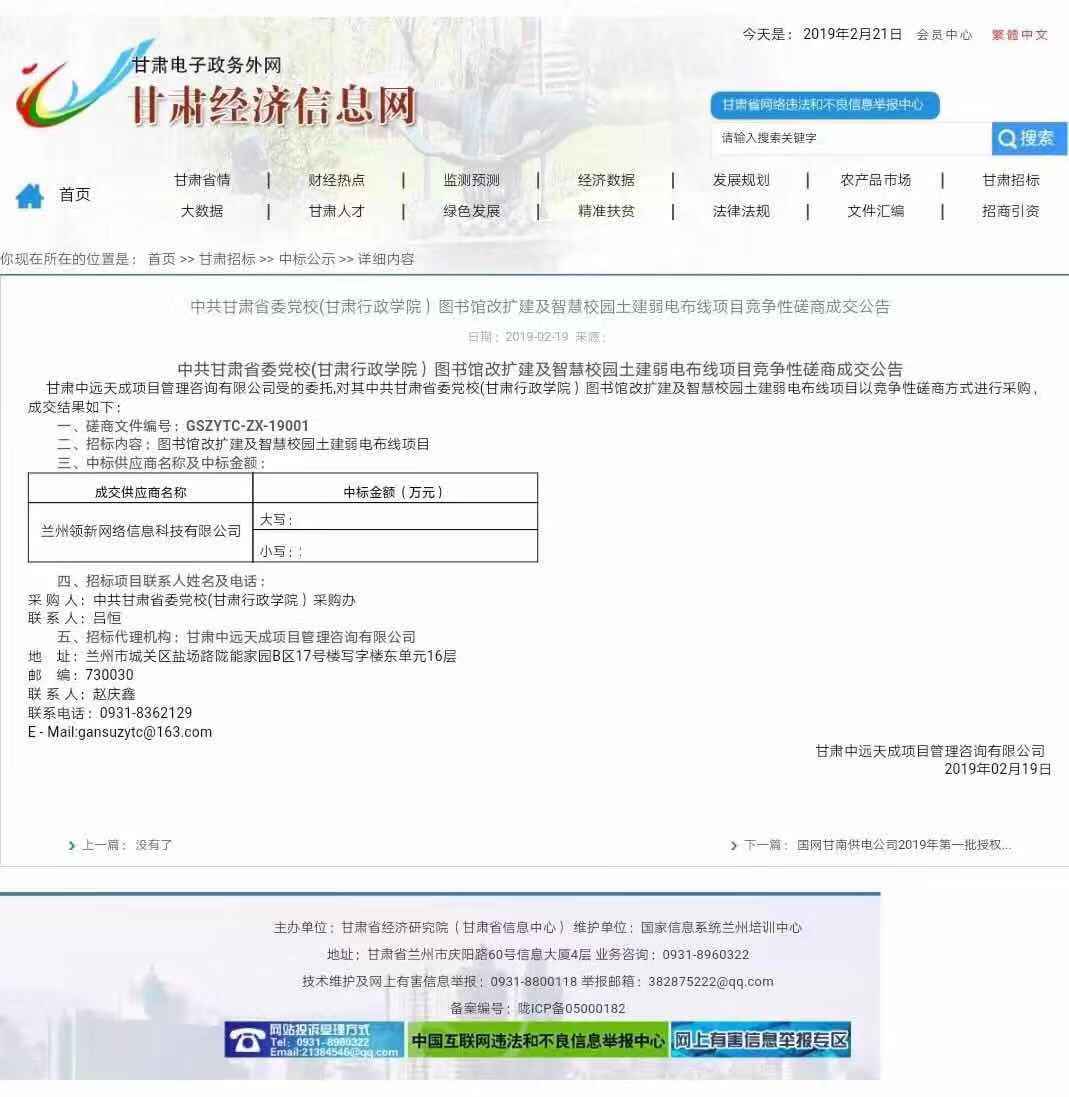
Task: Type in the search keyword field
Action: (850, 138)
